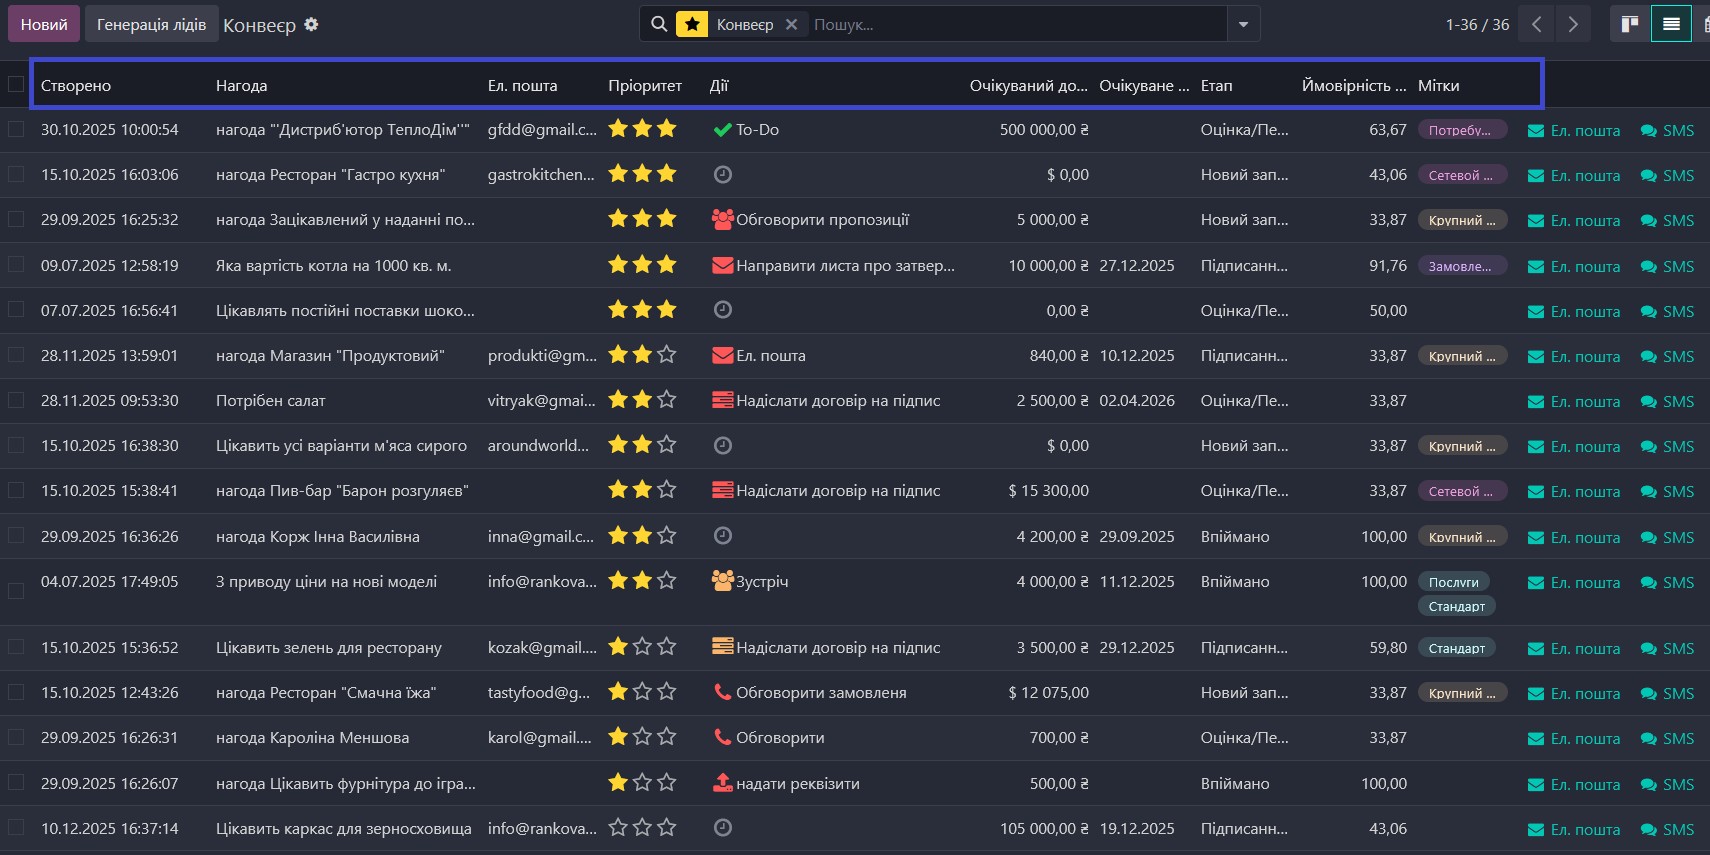The image size is (1710, 855).
Task: Click the Новий button
Action: coord(44,24)
